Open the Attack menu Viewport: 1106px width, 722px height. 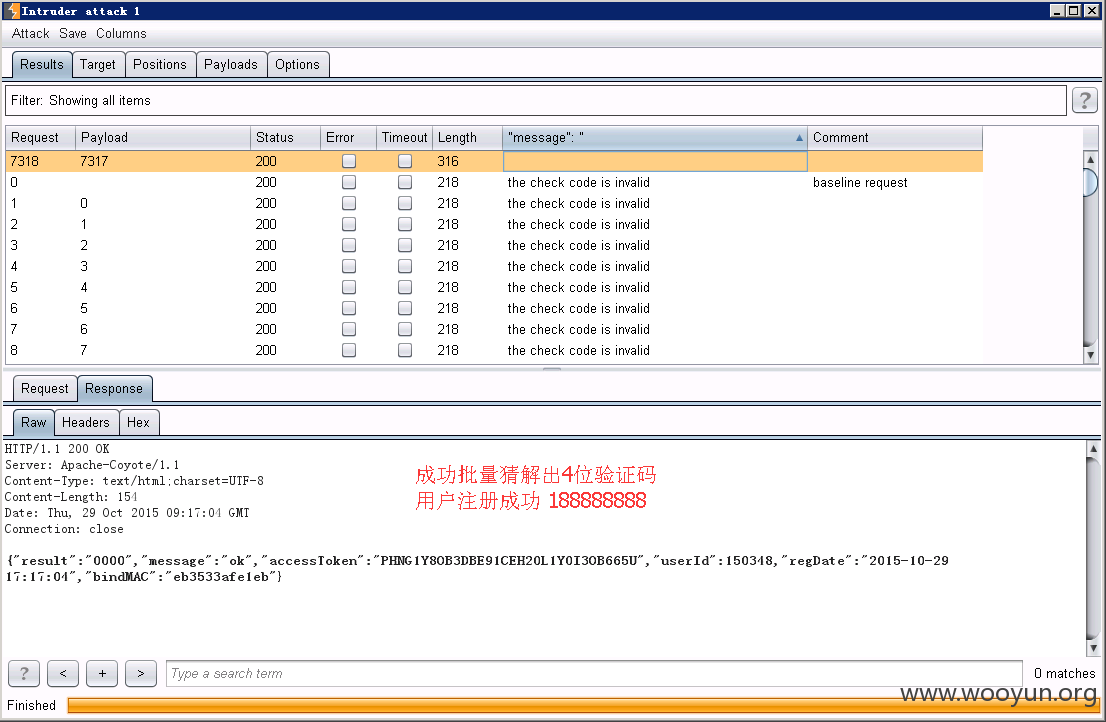tap(30, 33)
